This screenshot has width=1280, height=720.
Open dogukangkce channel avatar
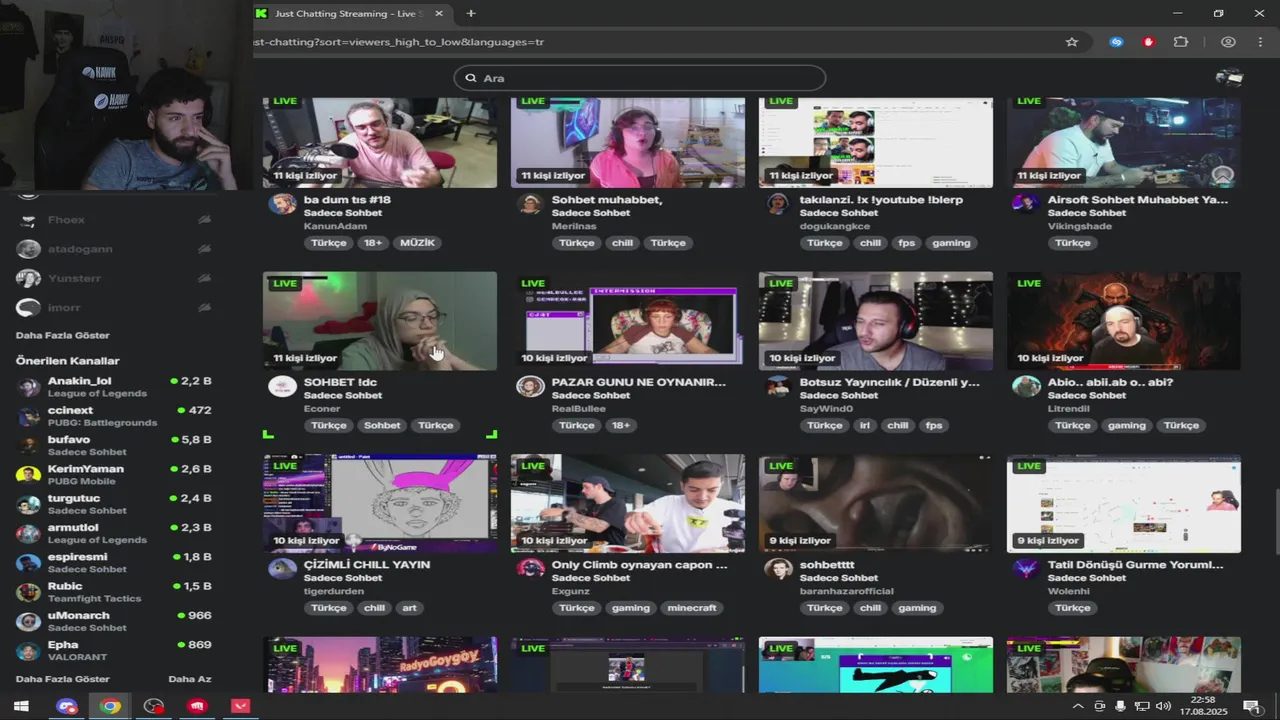click(778, 204)
